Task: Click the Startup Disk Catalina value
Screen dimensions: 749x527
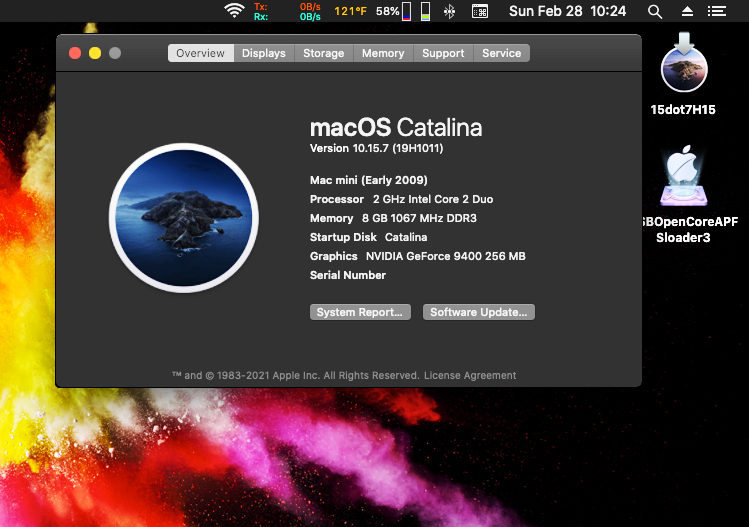Action: tap(406, 237)
